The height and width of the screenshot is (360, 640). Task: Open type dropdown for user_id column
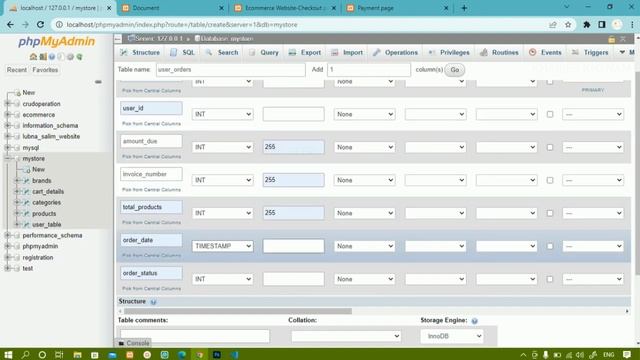222,114
